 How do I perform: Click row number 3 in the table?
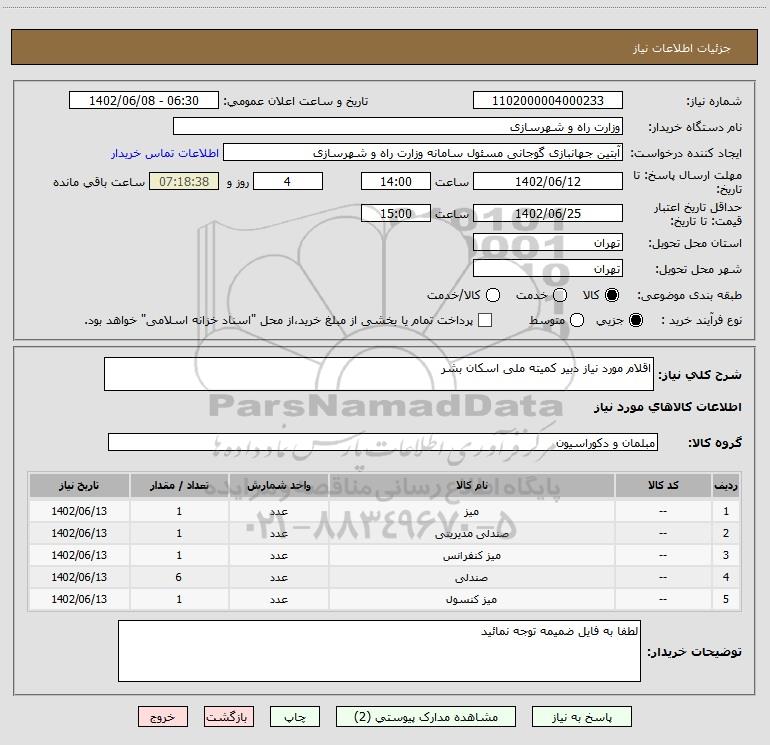[x=726, y=555]
